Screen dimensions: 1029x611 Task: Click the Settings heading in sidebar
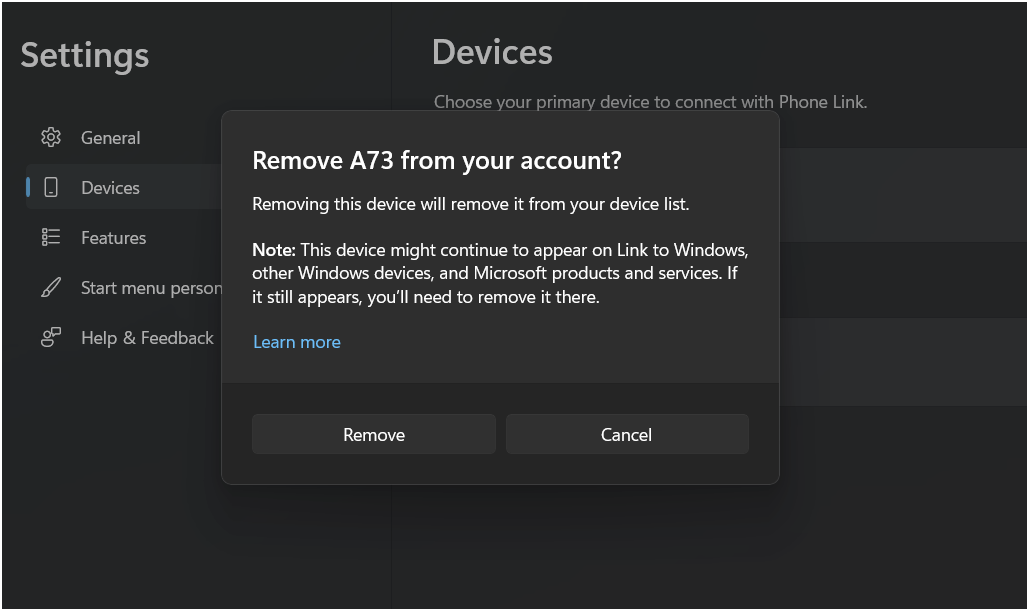pos(85,56)
